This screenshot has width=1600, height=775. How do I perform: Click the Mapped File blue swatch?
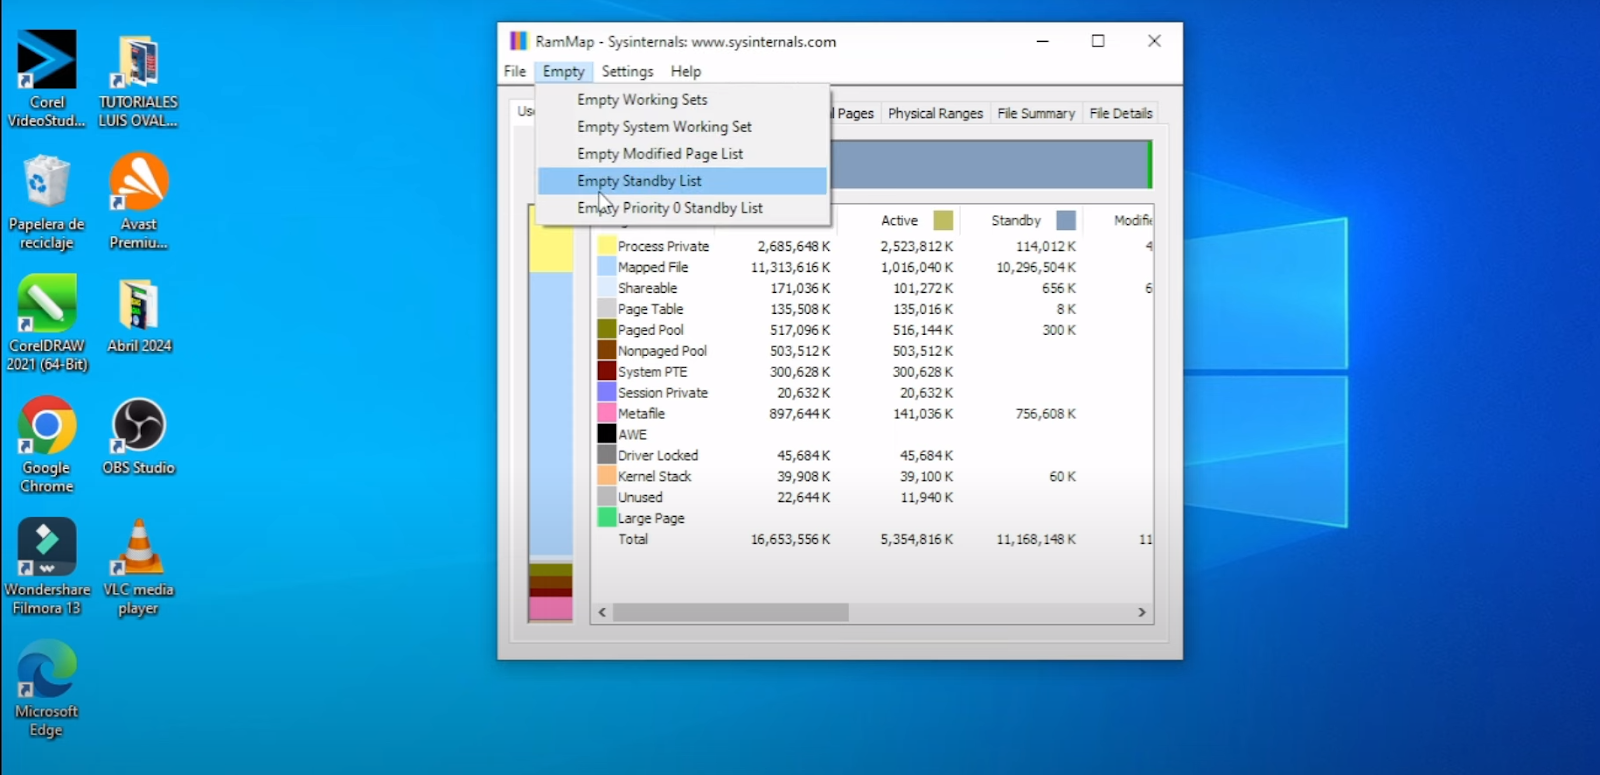point(606,266)
